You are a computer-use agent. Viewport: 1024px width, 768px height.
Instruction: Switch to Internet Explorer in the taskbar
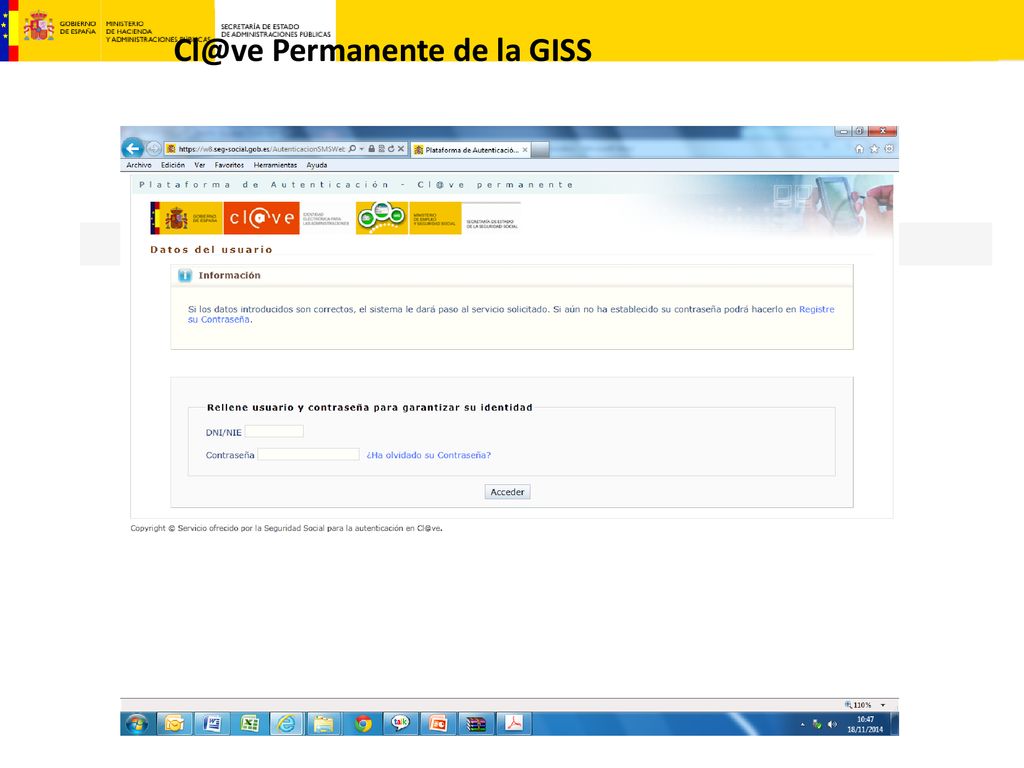pyautogui.click(x=287, y=724)
